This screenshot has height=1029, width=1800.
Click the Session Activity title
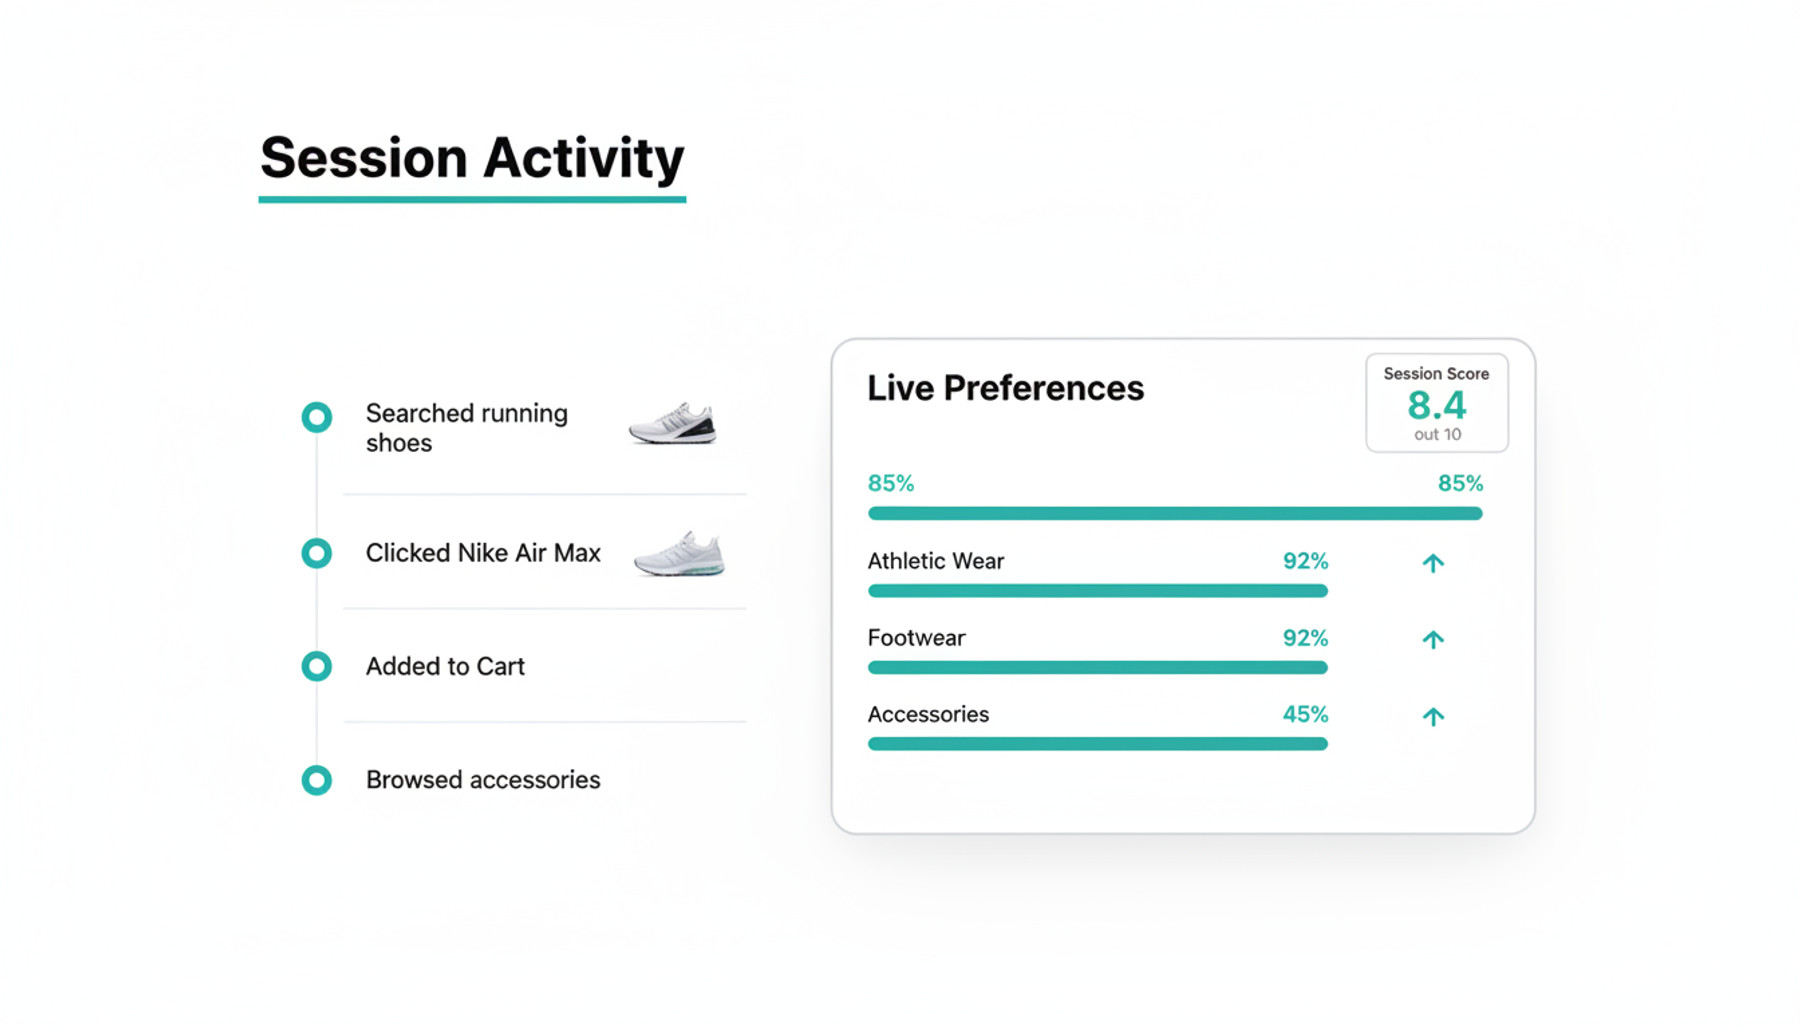[472, 158]
